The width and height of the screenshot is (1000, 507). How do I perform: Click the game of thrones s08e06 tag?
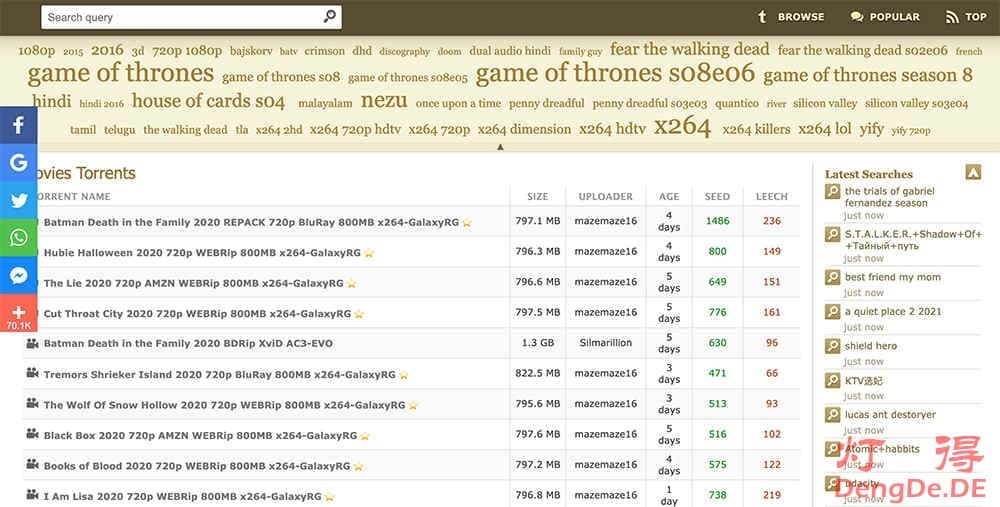(x=615, y=74)
